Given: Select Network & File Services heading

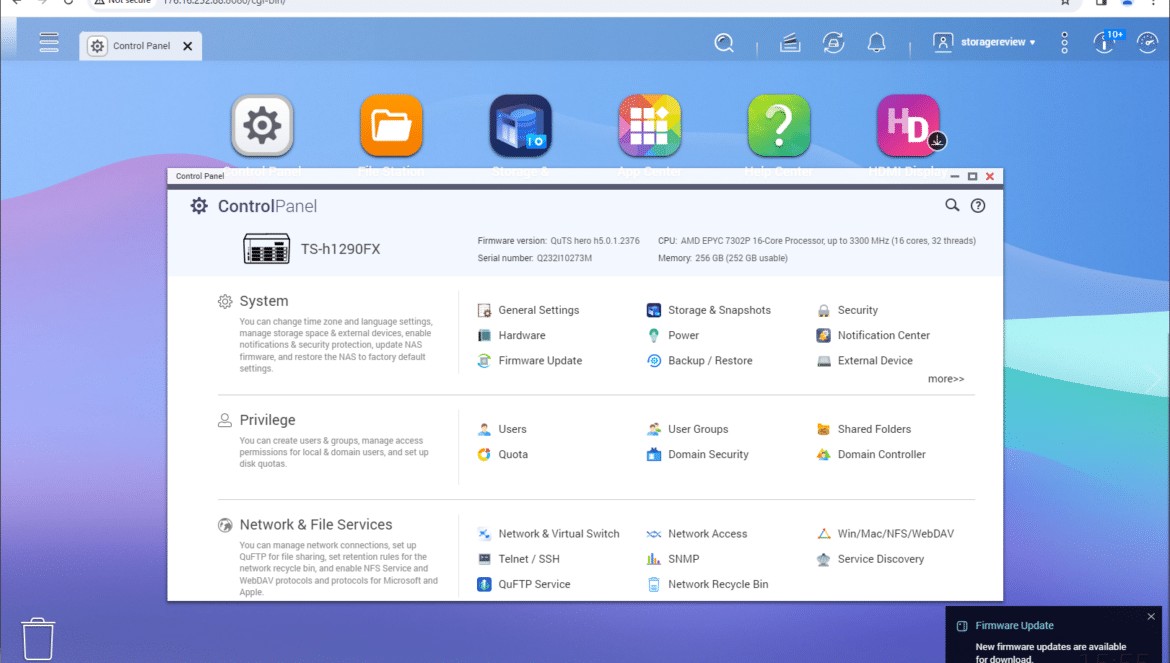Looking at the screenshot, I should (x=316, y=525).
